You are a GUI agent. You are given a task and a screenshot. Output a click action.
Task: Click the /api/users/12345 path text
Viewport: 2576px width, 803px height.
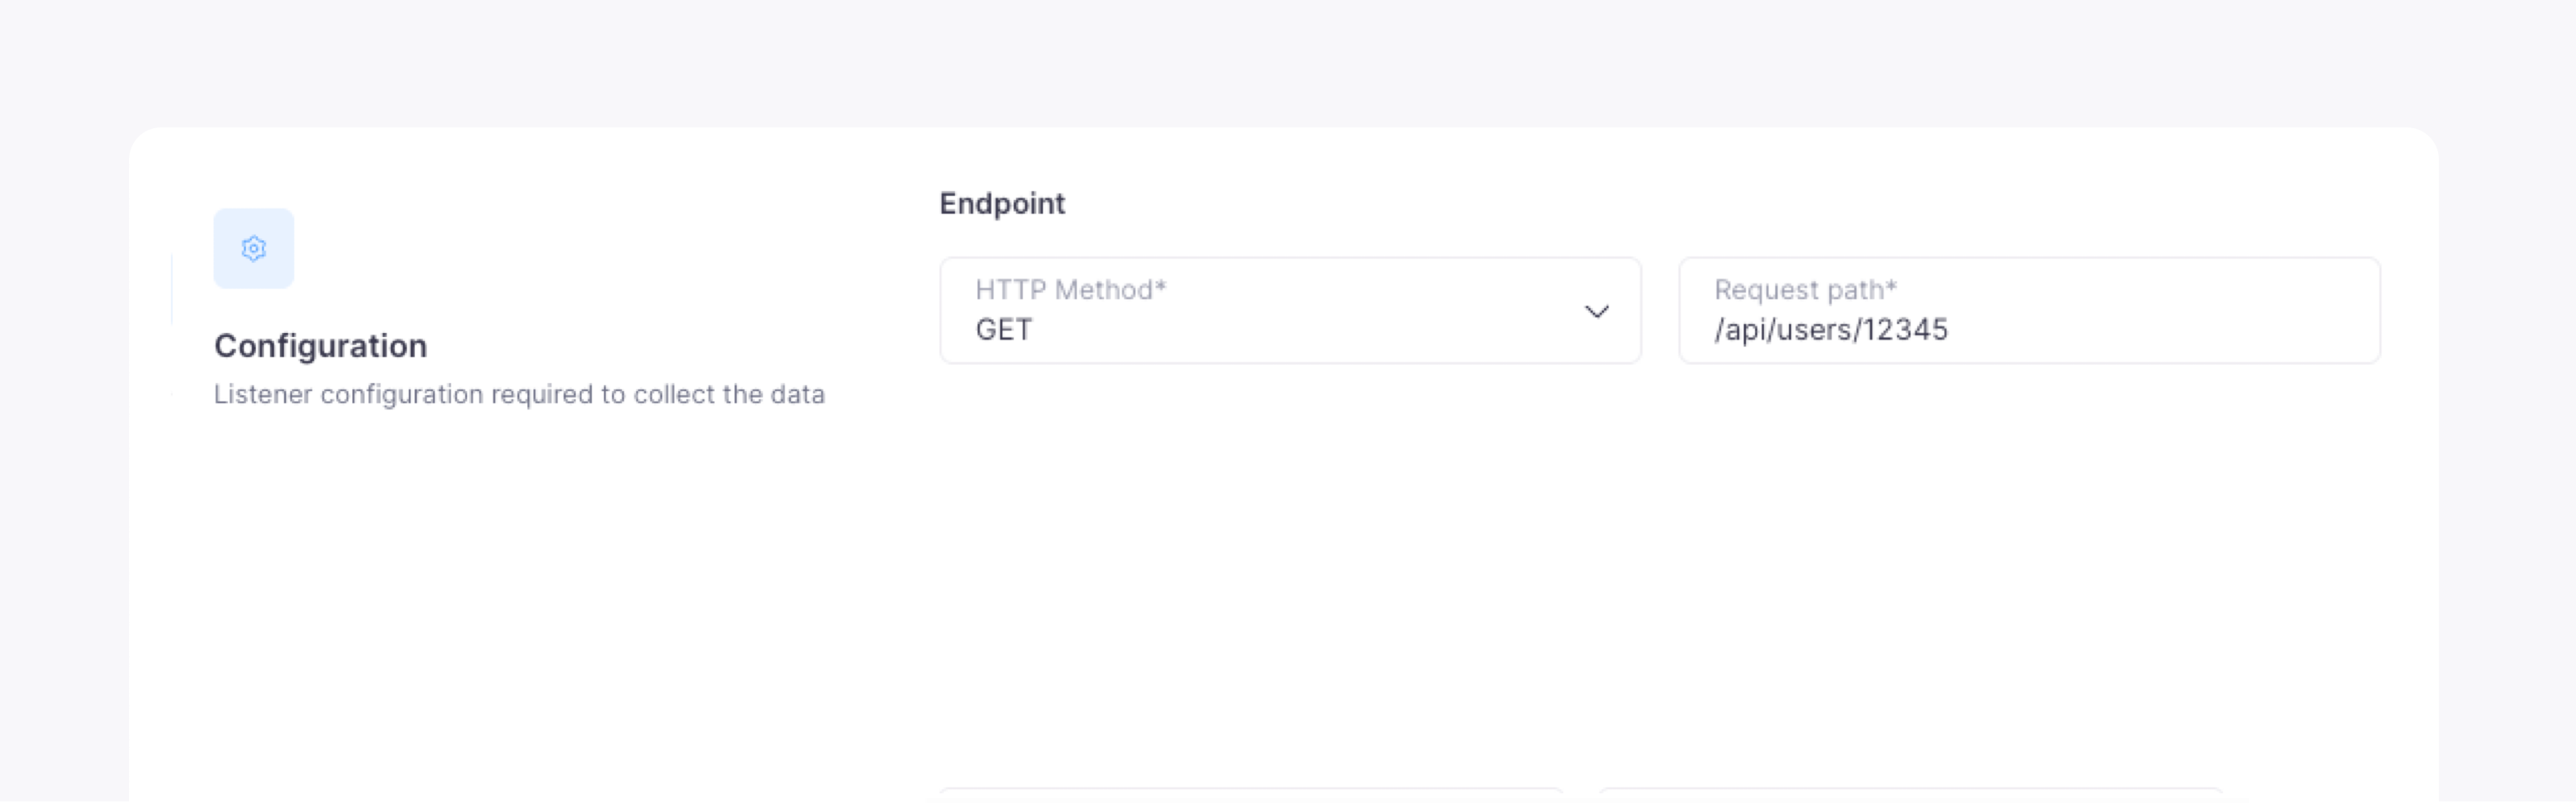1830,330
